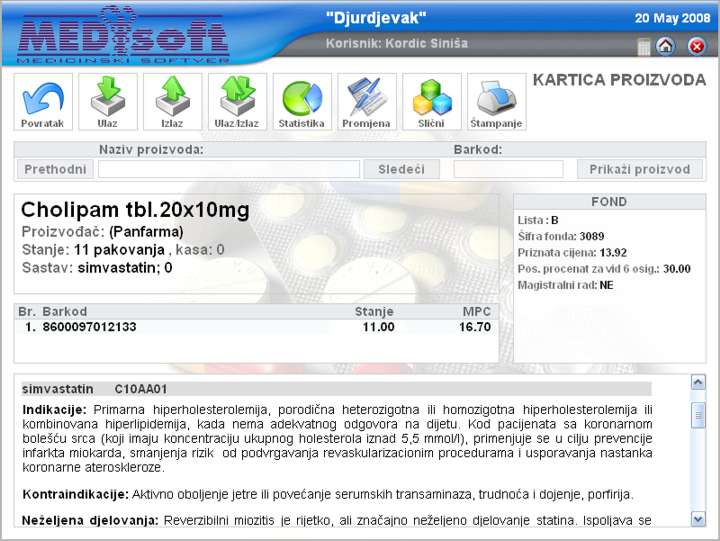Click the Štampanje printer icon
Screen dimensions: 720x541
(496, 101)
